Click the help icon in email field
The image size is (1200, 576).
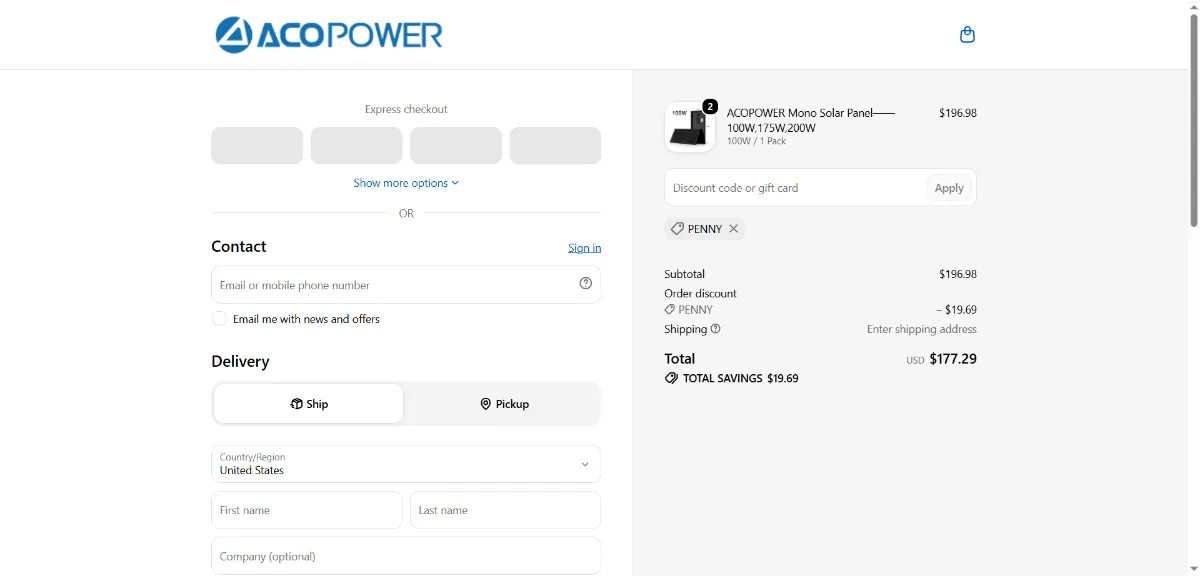(586, 284)
